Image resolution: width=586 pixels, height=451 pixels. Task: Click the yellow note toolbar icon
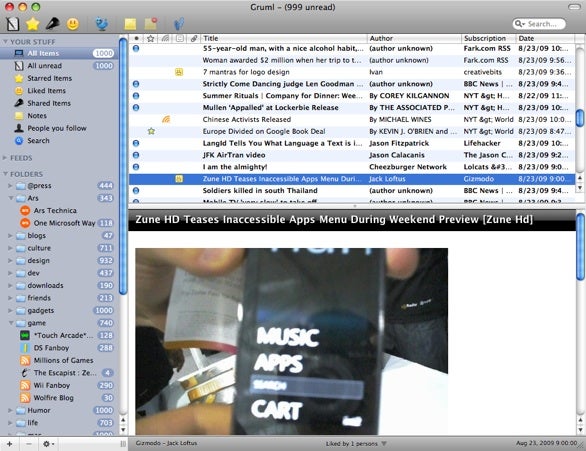130,24
